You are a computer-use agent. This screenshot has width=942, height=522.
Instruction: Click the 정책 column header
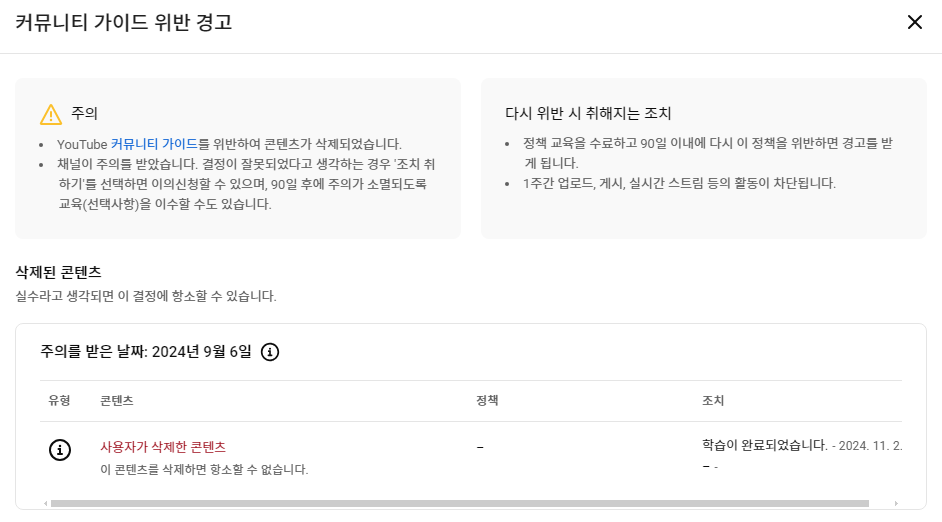pos(487,401)
